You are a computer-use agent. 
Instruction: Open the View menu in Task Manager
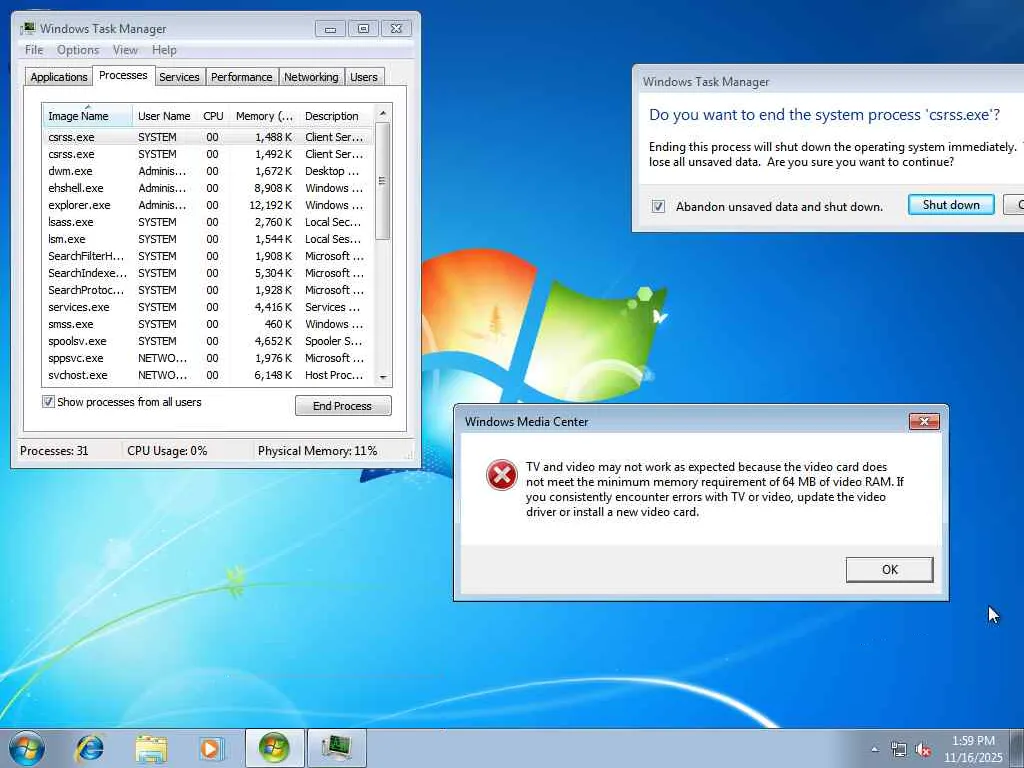point(125,50)
